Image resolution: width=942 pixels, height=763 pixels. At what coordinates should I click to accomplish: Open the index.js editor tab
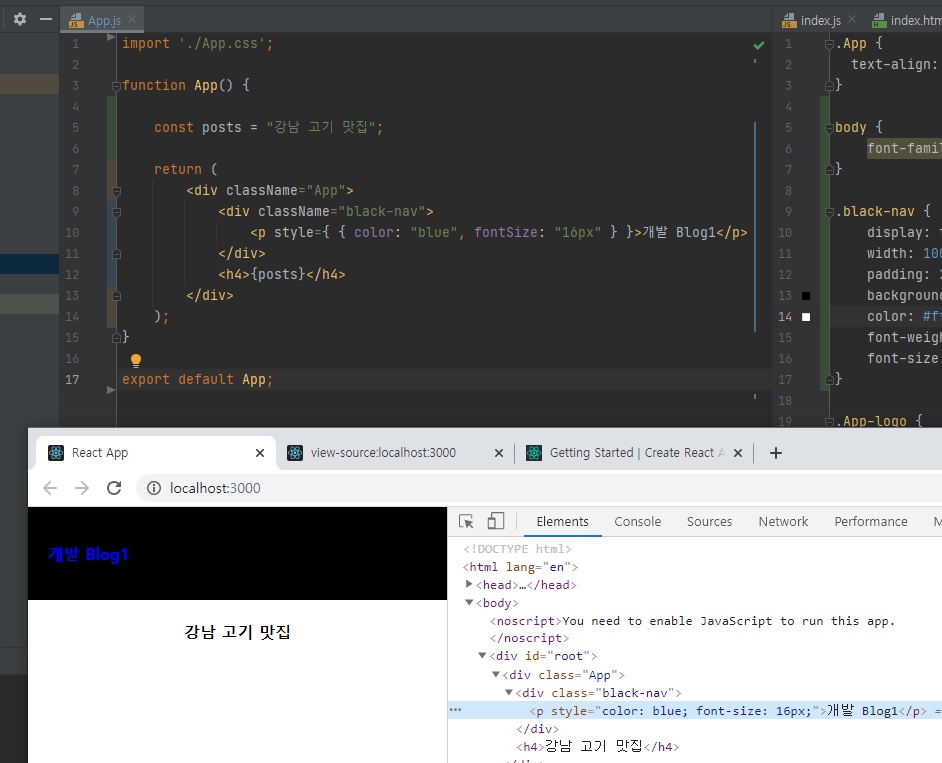(812, 20)
